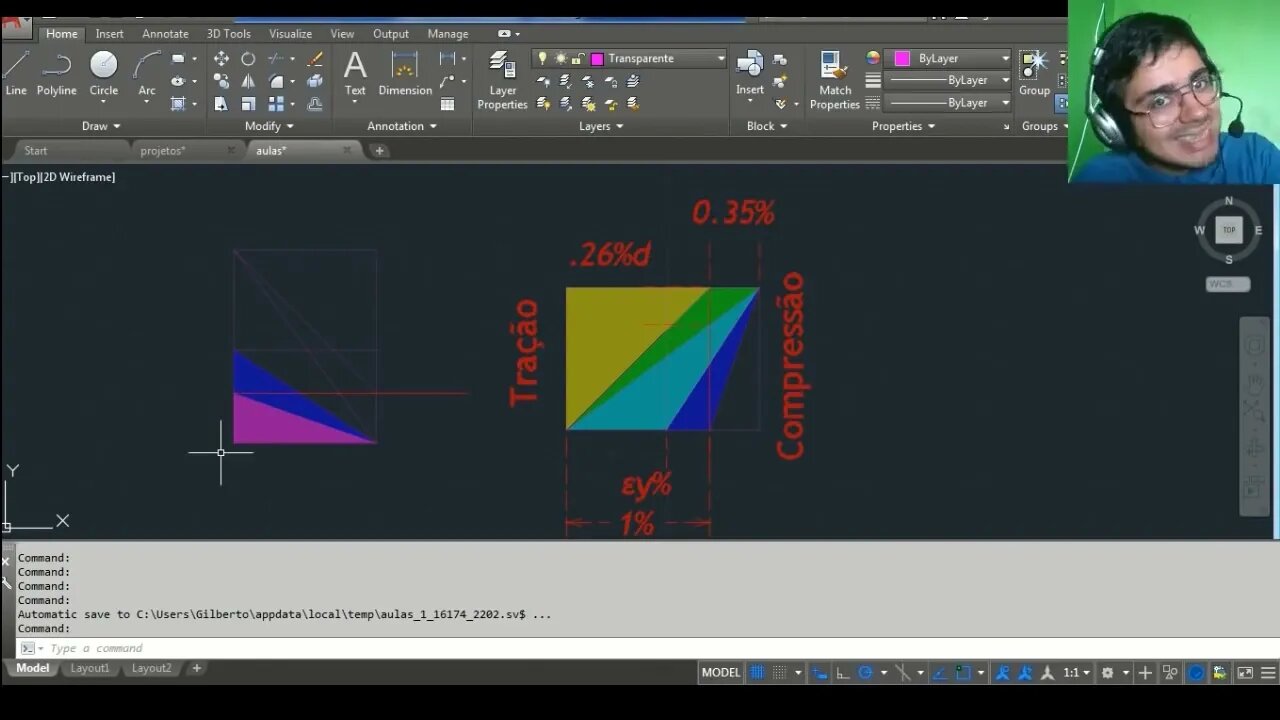Click the Copy tool in Modify panel

coord(221,81)
